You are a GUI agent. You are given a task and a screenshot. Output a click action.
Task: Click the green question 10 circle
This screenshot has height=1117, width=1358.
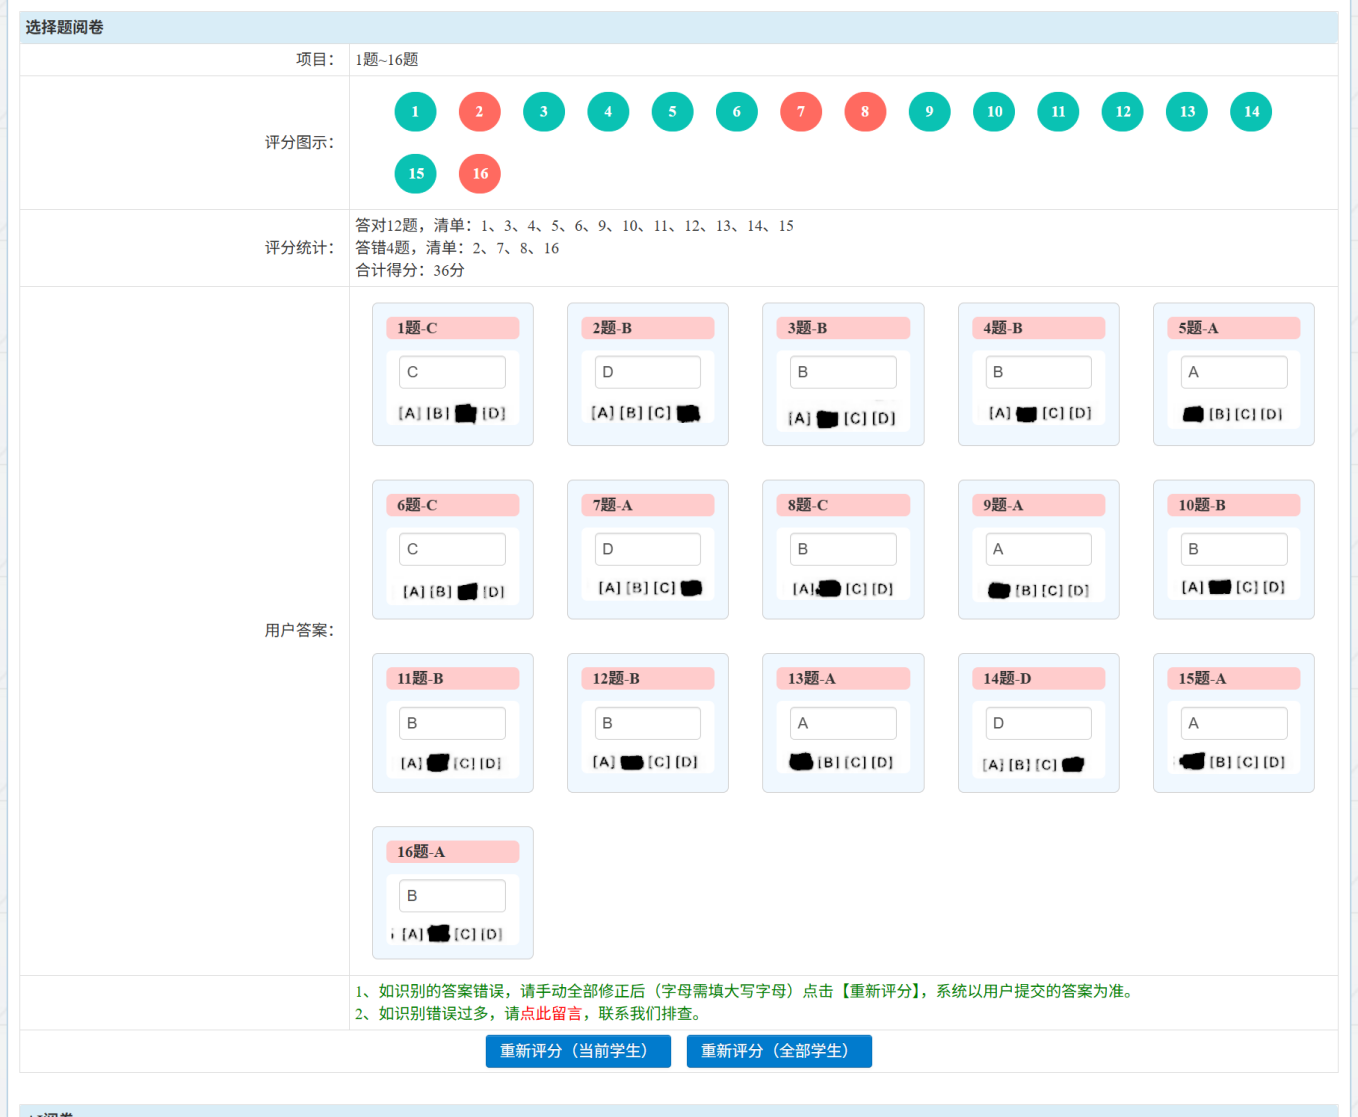point(993,112)
